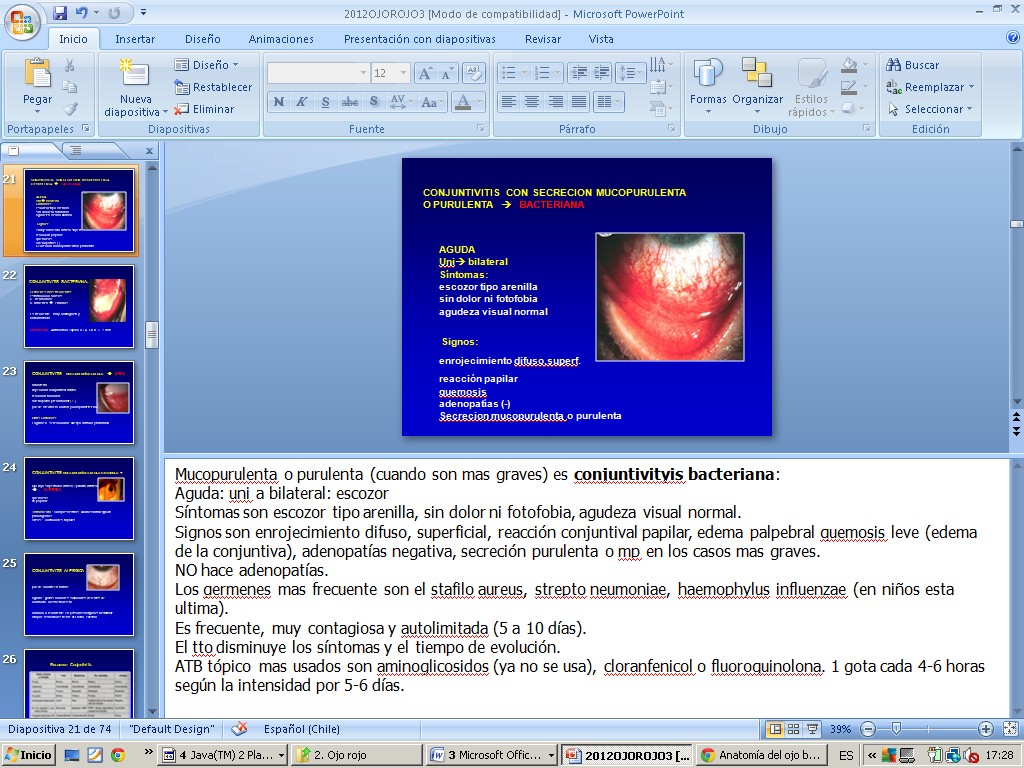The width and height of the screenshot is (1024, 768).
Task: Click the center text alignment icon
Action: click(x=531, y=102)
